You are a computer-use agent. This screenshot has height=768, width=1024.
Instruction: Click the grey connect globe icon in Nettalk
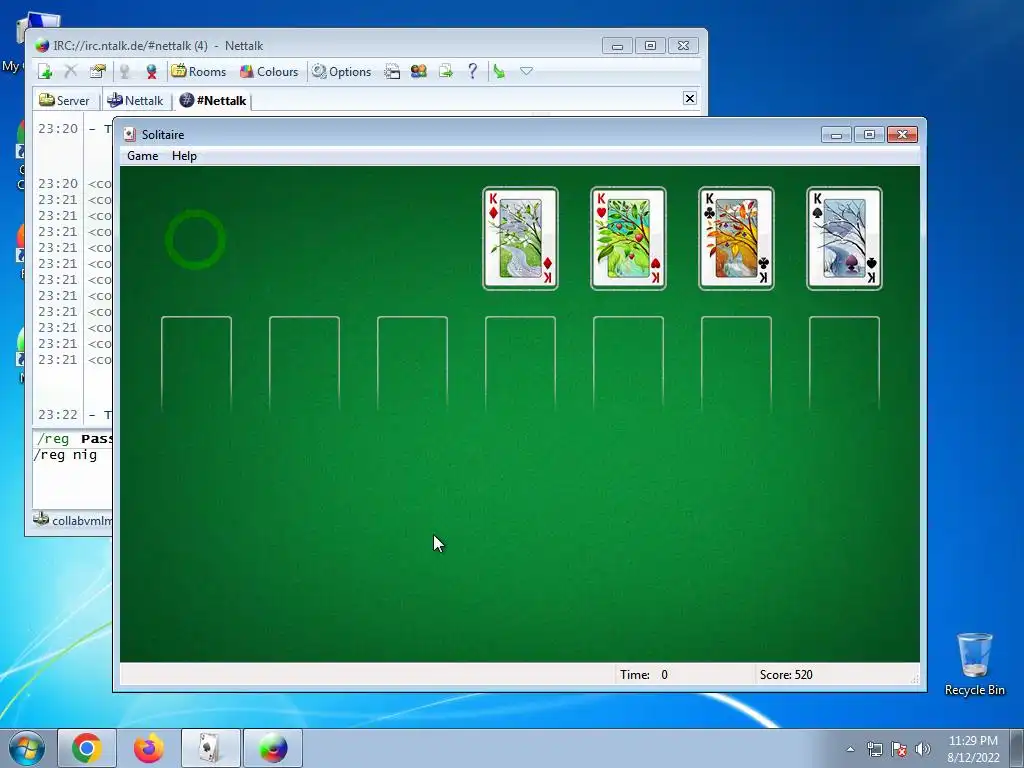coord(124,72)
